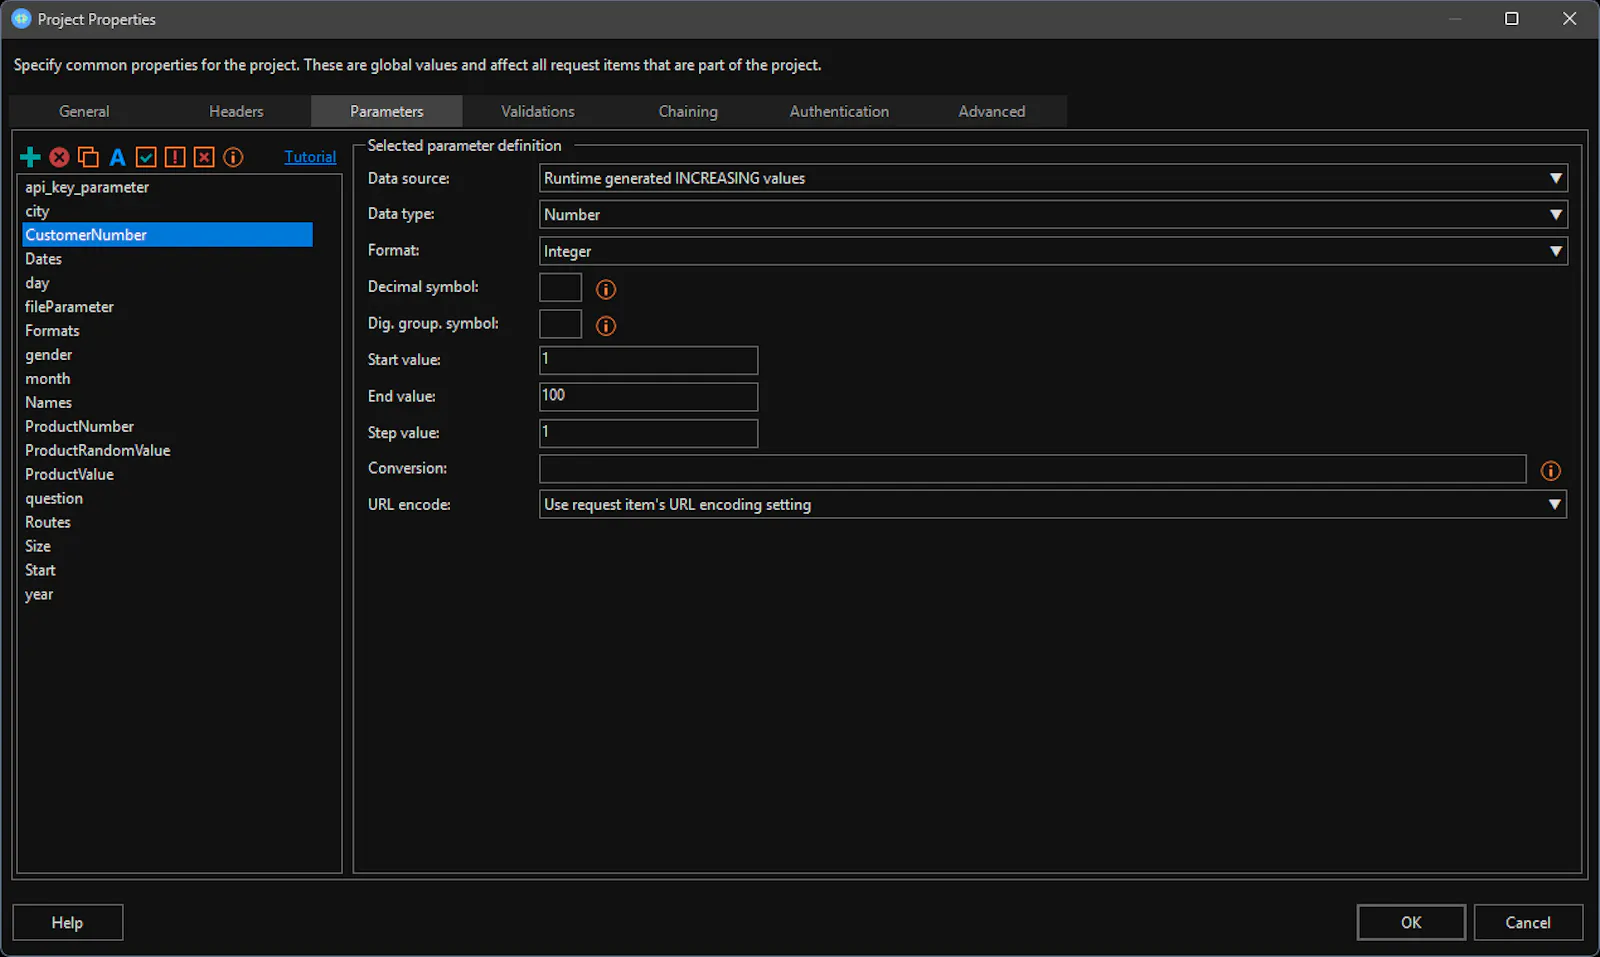Select the ProductRandomValue parameter

coord(167,451)
